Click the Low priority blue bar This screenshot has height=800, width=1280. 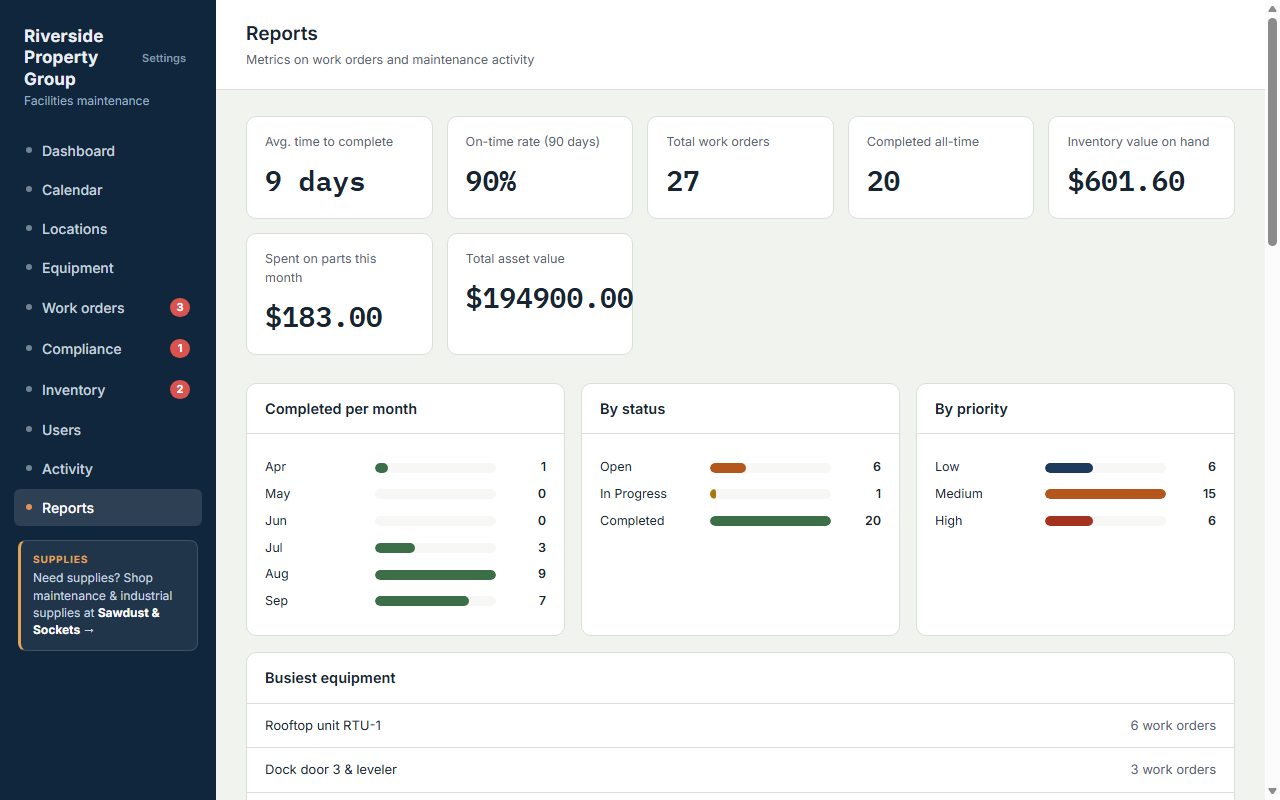click(x=1069, y=468)
